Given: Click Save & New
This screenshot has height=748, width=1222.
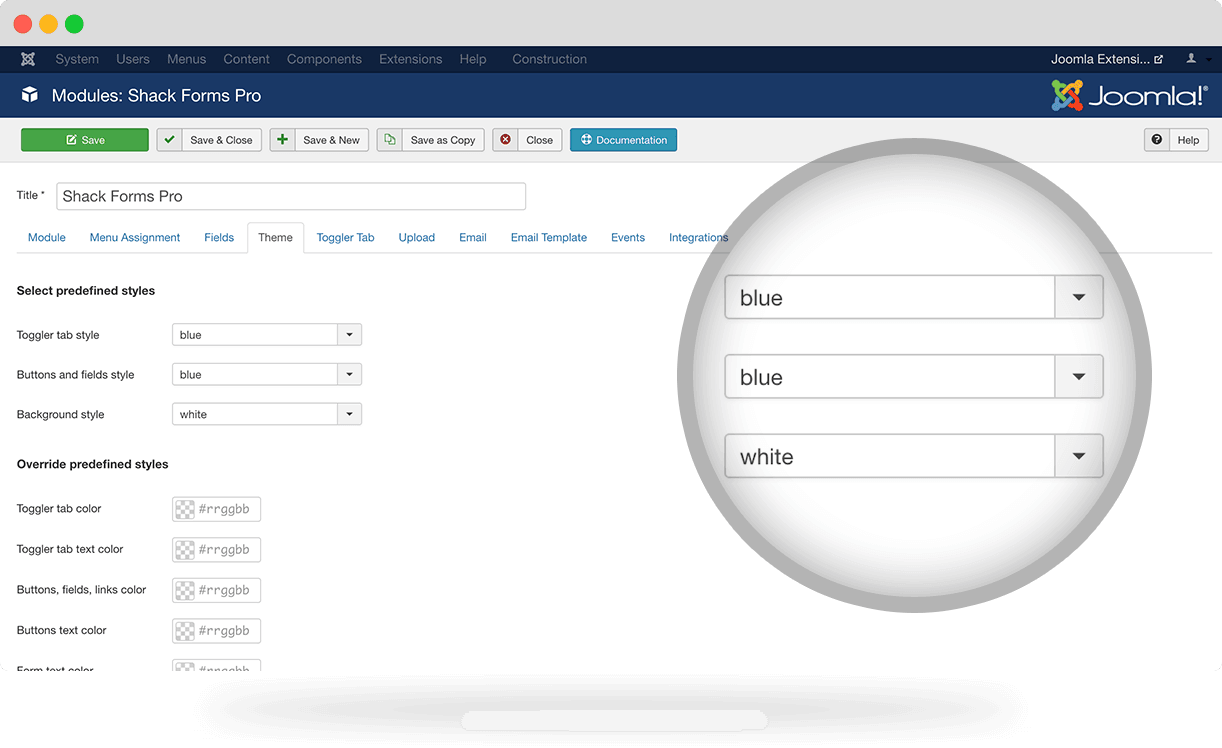Looking at the screenshot, I should tap(320, 140).
